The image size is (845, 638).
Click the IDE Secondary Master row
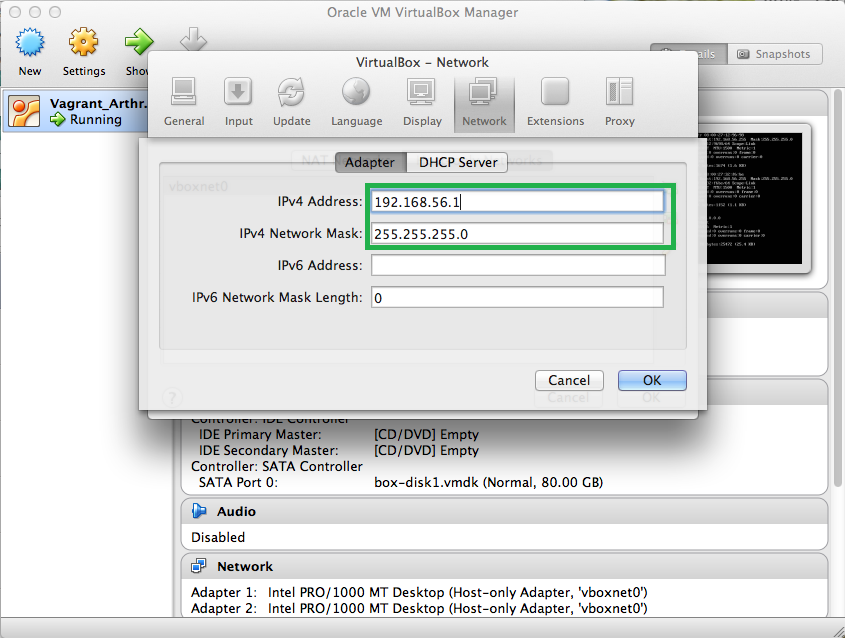click(338, 450)
